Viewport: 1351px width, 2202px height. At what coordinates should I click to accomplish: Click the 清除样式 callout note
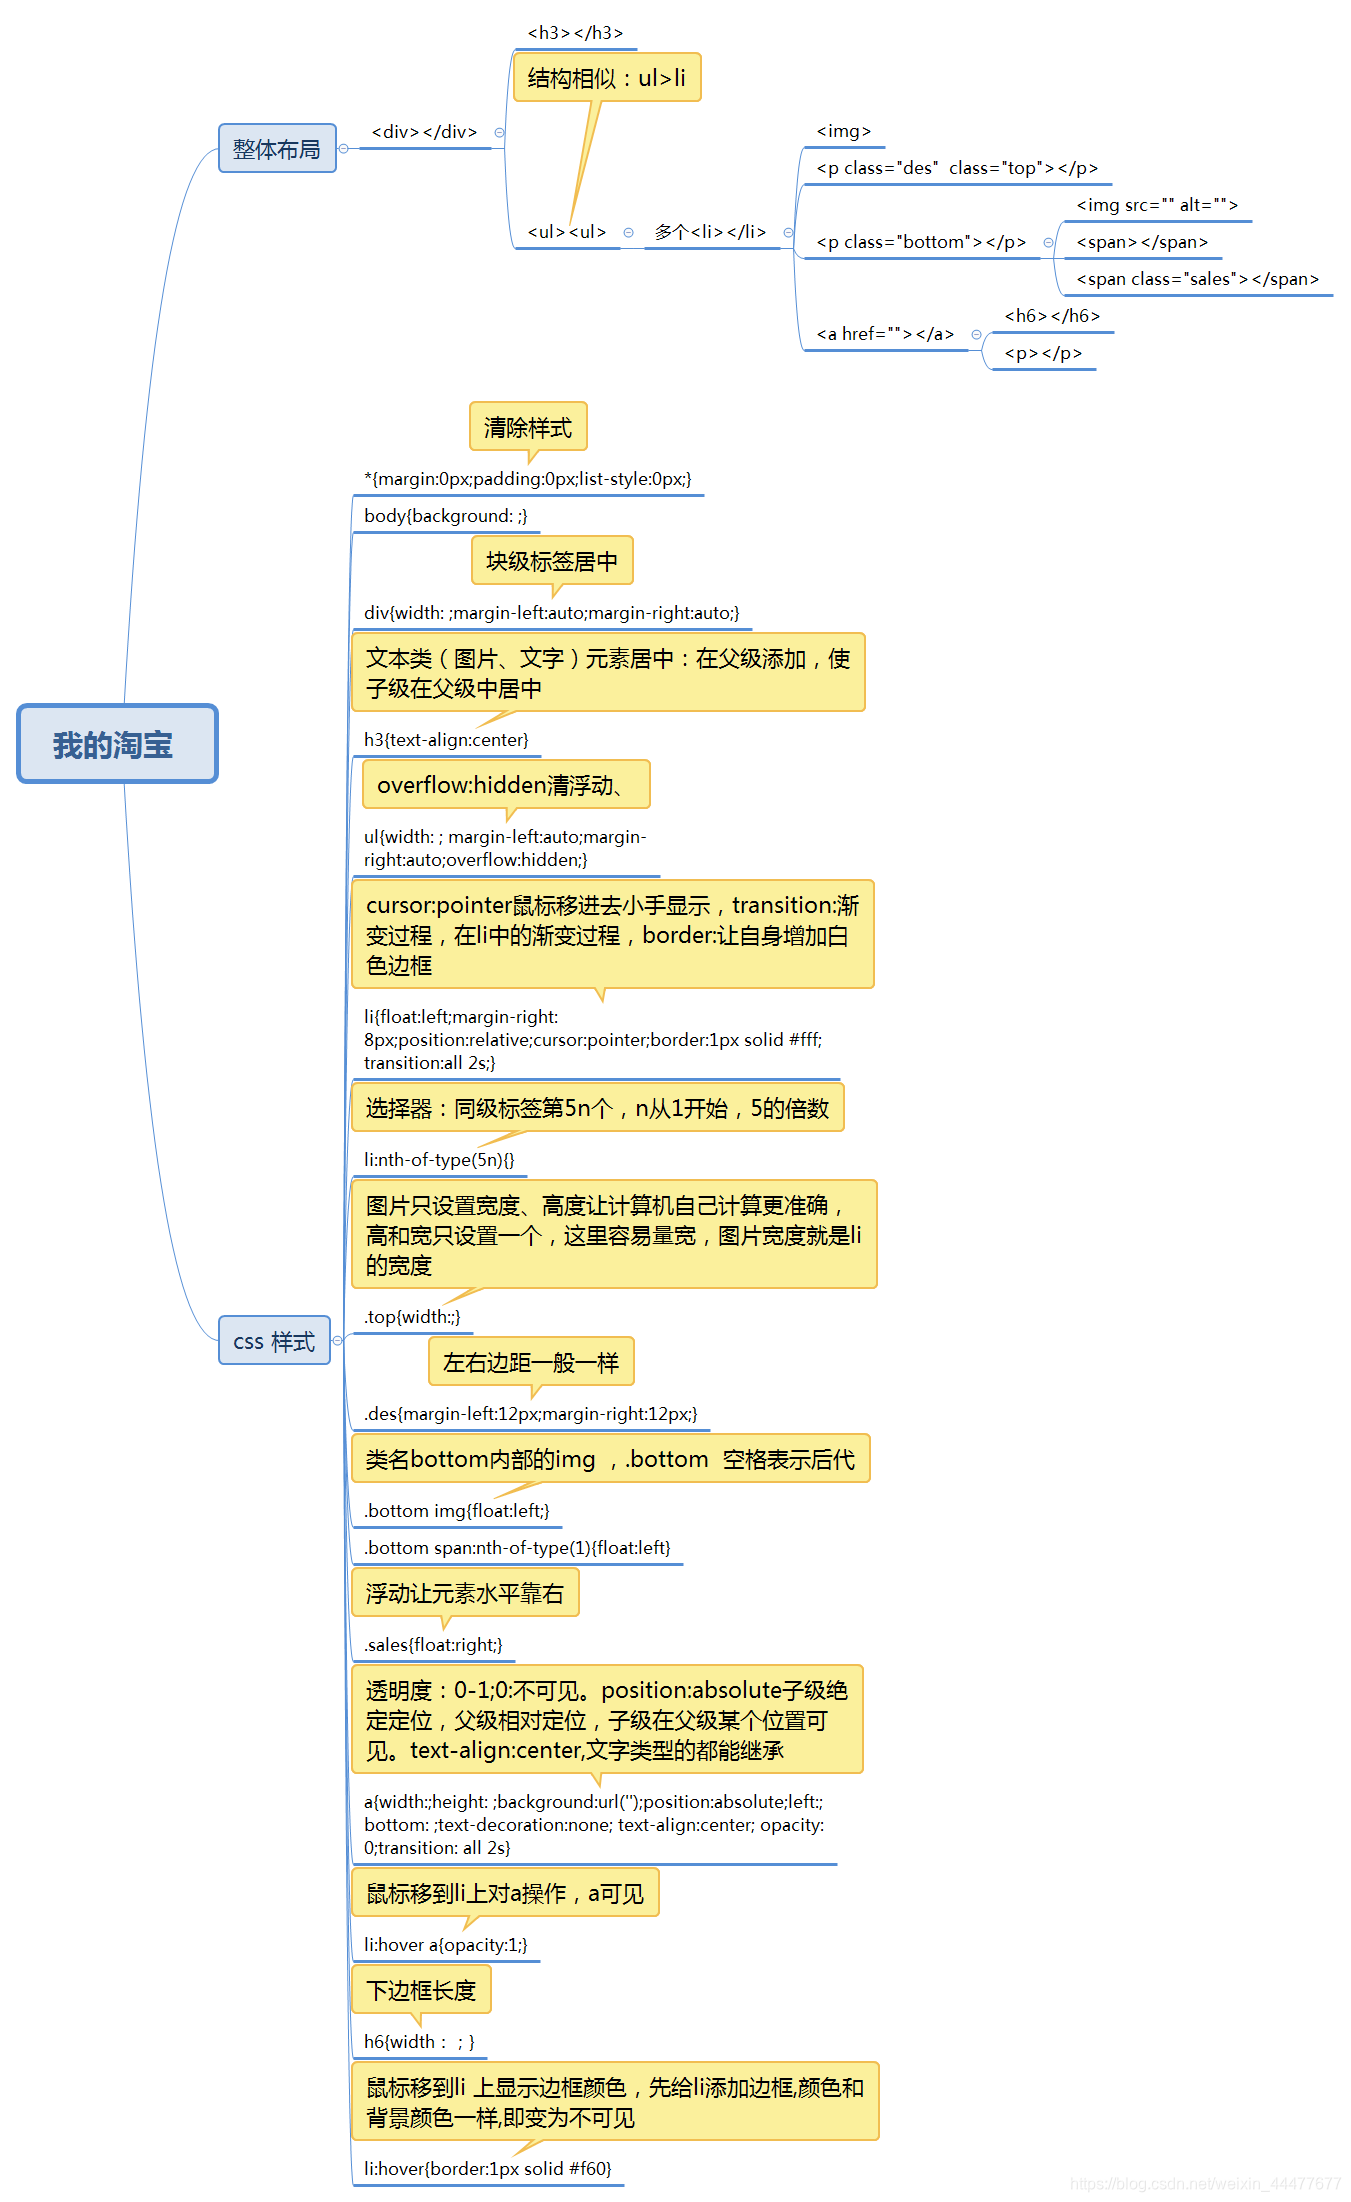528,427
